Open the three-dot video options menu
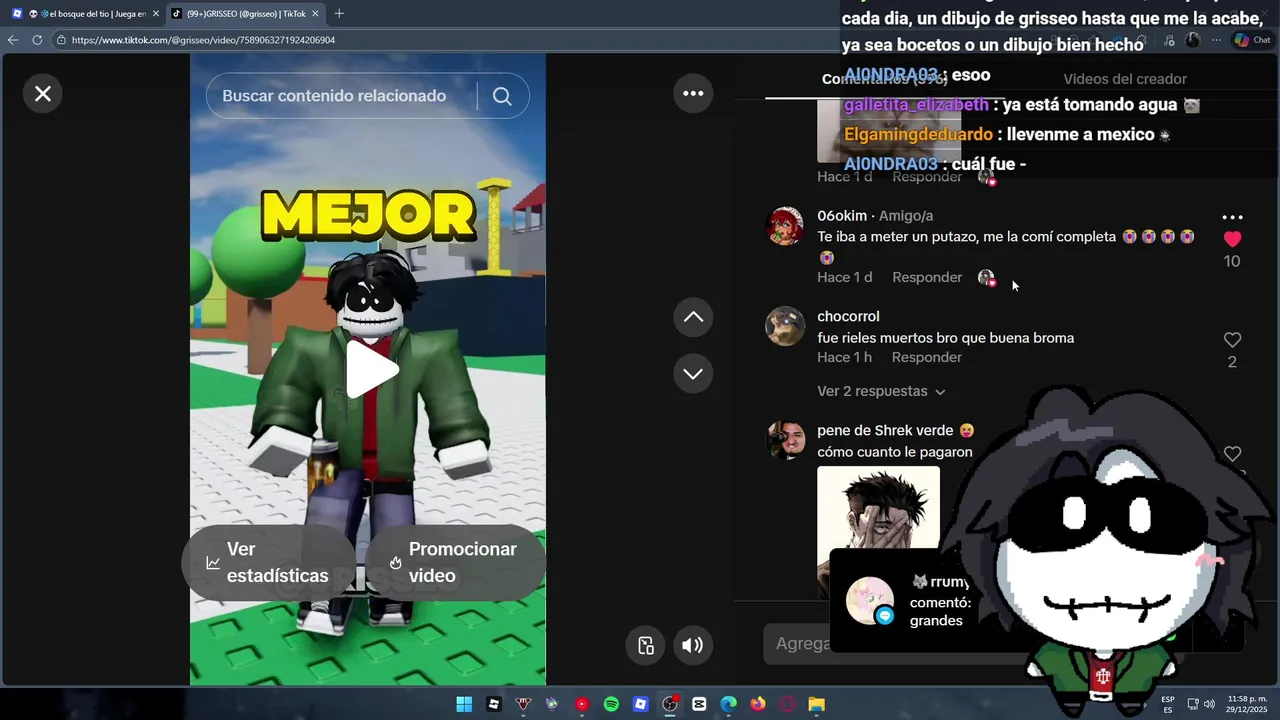The image size is (1280, 720). click(693, 93)
